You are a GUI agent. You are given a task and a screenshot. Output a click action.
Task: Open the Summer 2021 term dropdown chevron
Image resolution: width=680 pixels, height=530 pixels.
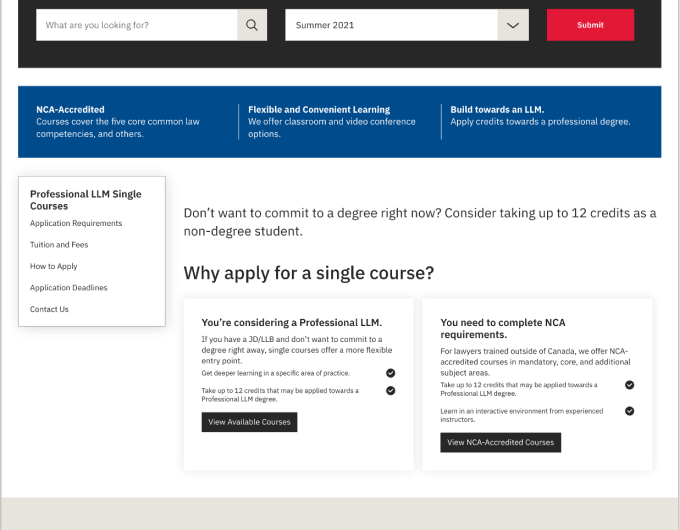[x=513, y=25]
